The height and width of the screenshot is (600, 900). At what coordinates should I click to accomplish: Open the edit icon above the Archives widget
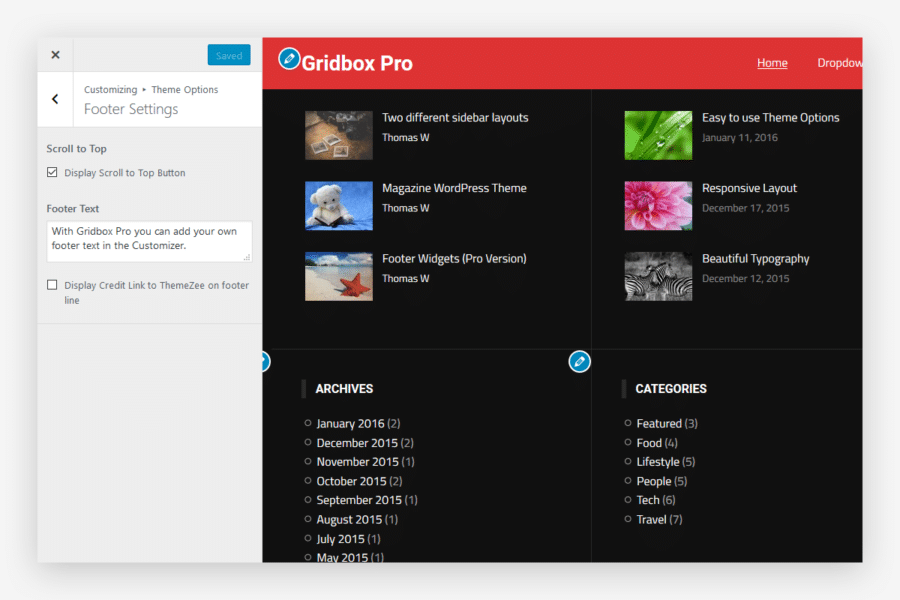point(580,361)
